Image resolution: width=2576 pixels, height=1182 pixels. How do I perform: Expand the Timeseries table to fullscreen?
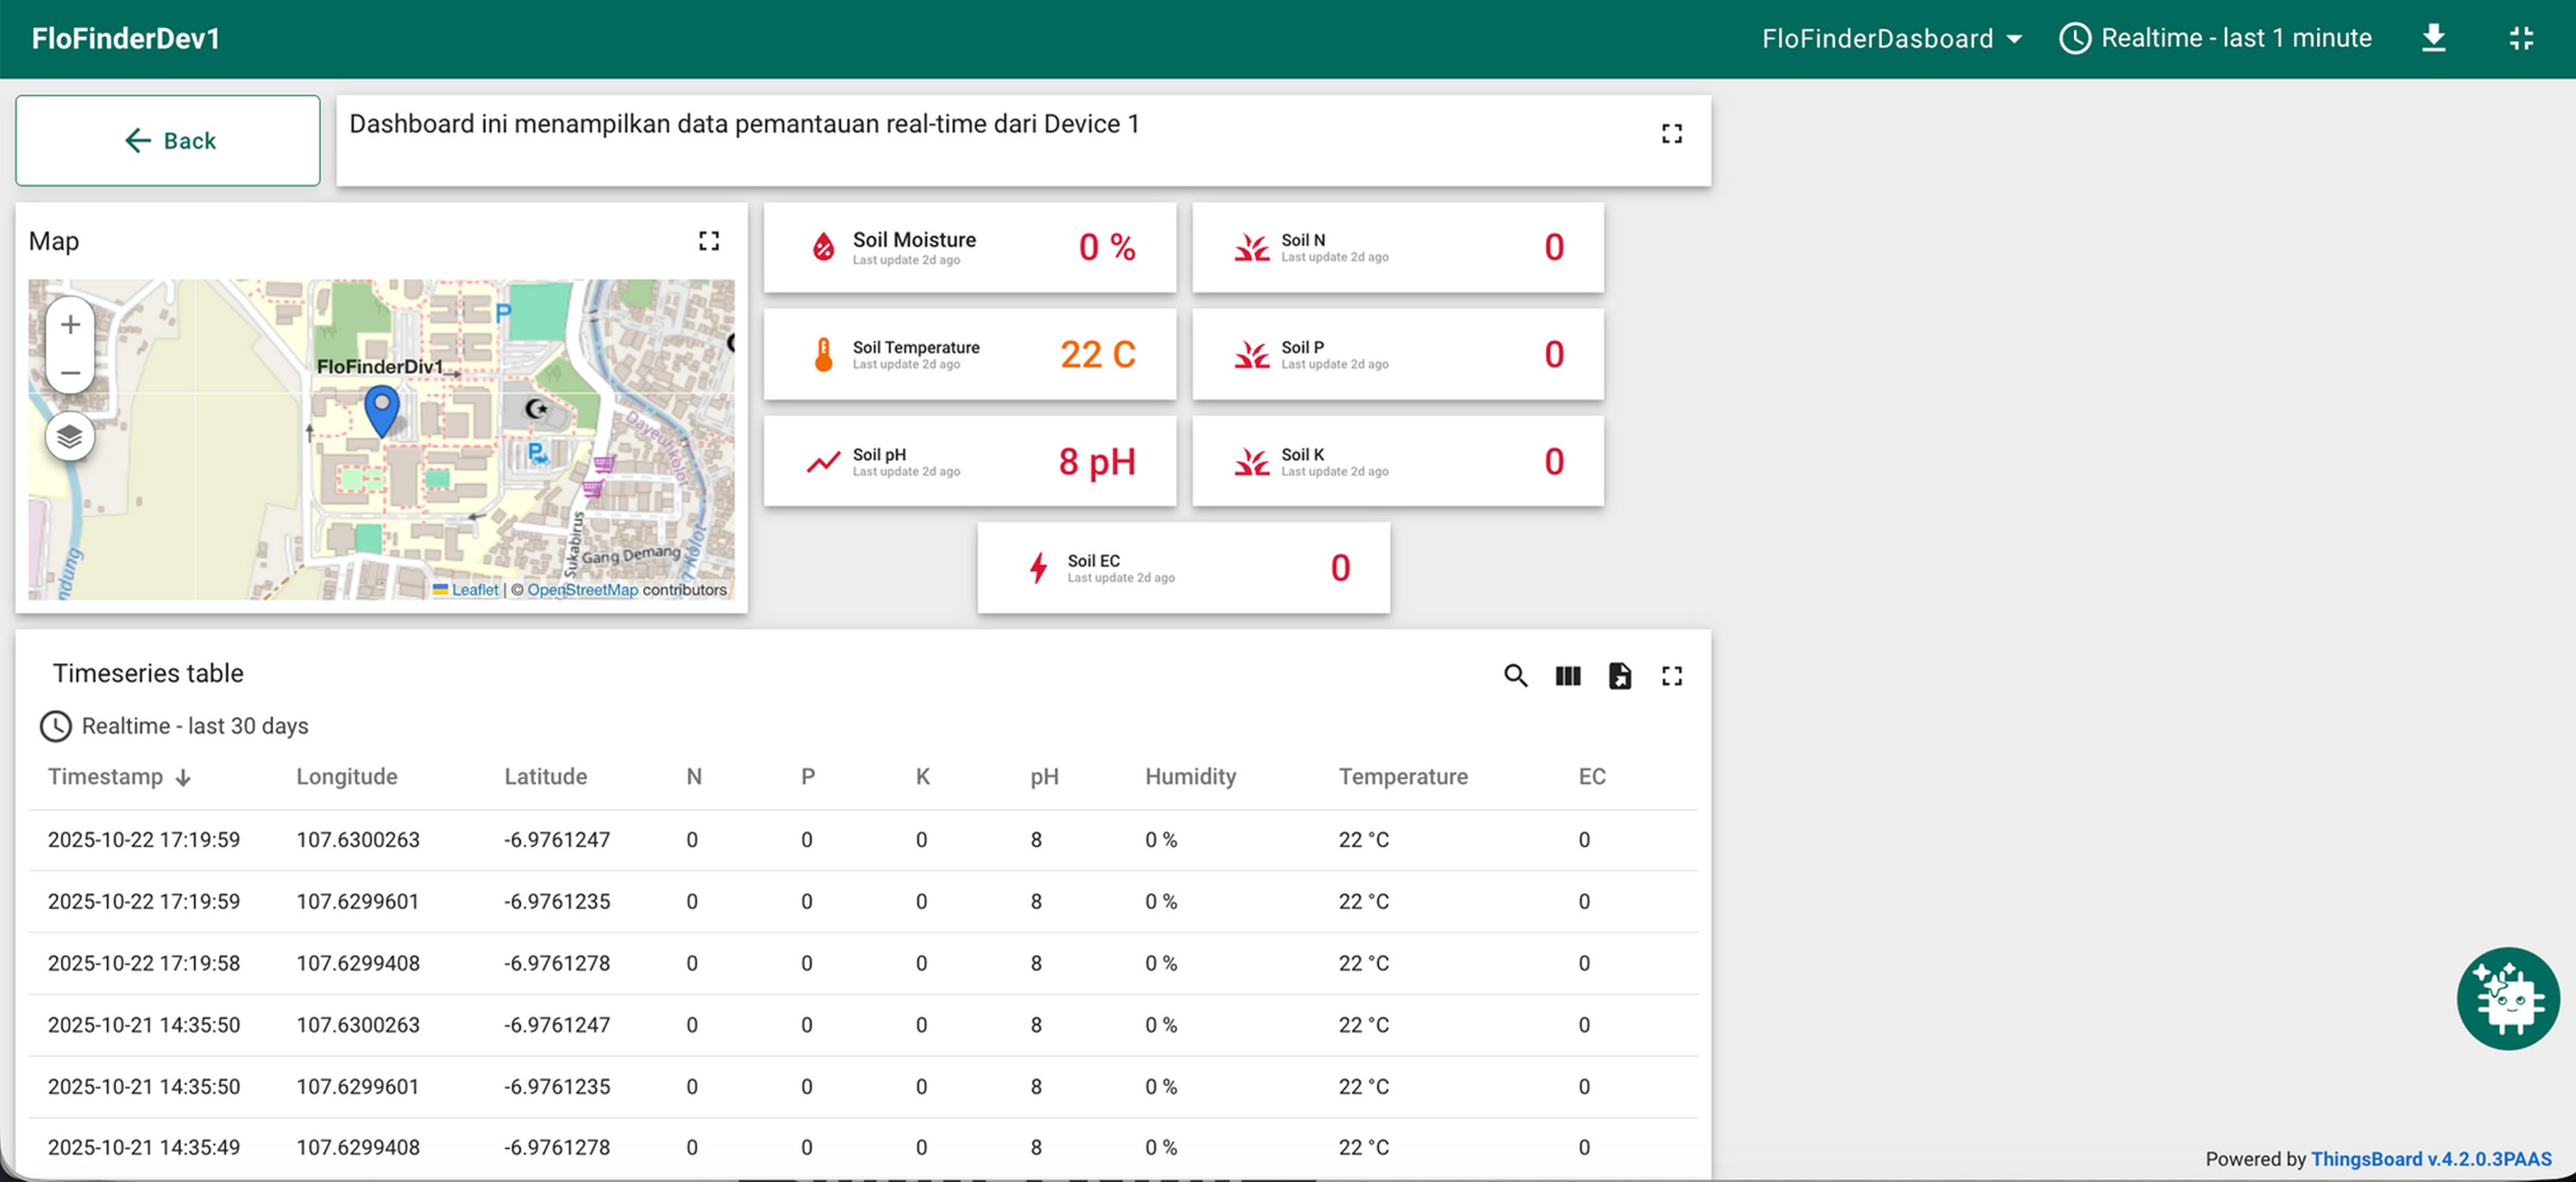tap(1672, 675)
